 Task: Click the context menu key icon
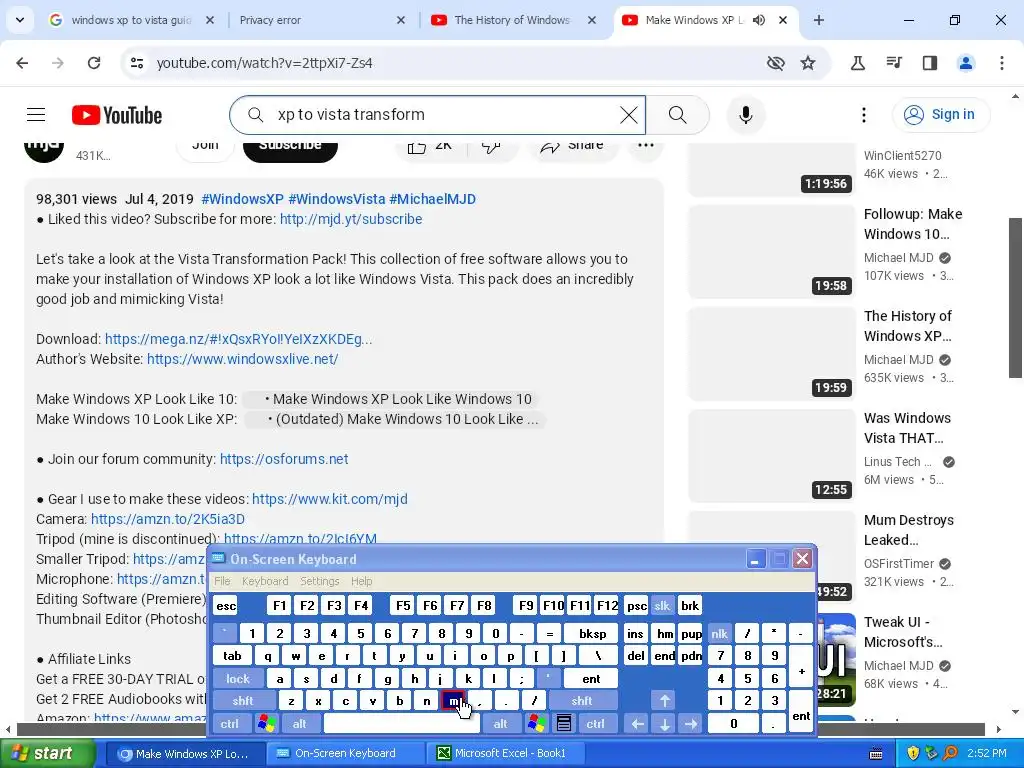click(x=564, y=724)
